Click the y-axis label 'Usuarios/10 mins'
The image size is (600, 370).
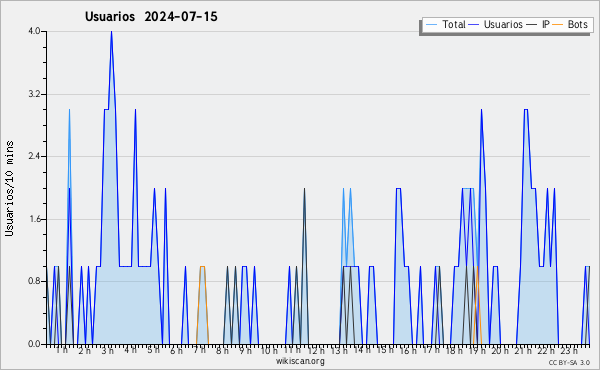[9, 189]
